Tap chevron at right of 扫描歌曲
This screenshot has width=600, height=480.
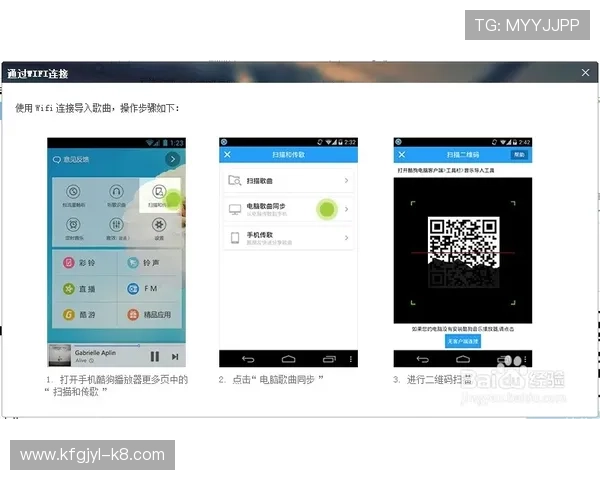(346, 180)
